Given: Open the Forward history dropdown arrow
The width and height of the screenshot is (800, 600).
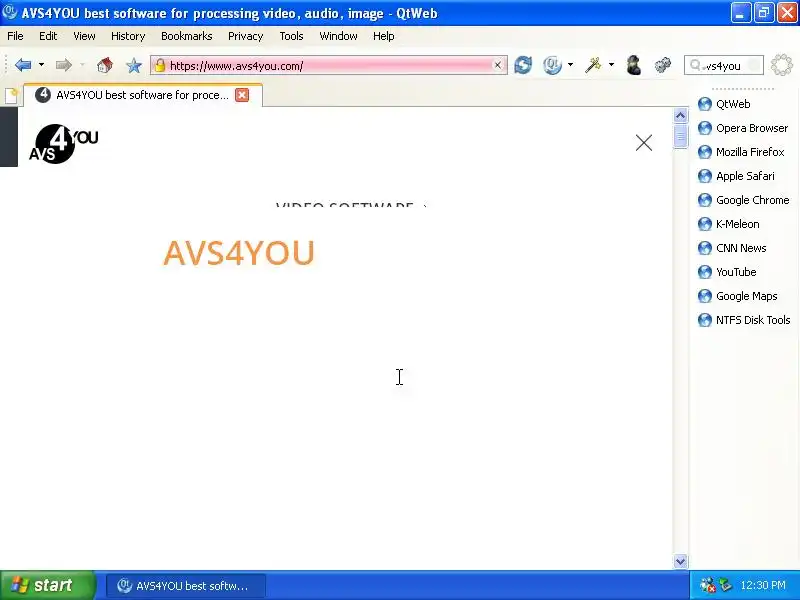Looking at the screenshot, I should point(82,65).
